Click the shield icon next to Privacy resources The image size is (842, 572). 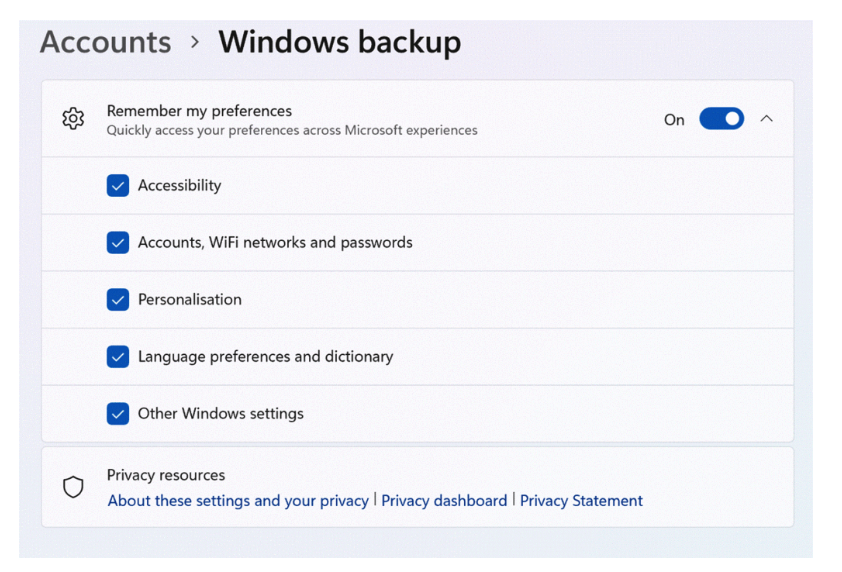[x=73, y=487]
